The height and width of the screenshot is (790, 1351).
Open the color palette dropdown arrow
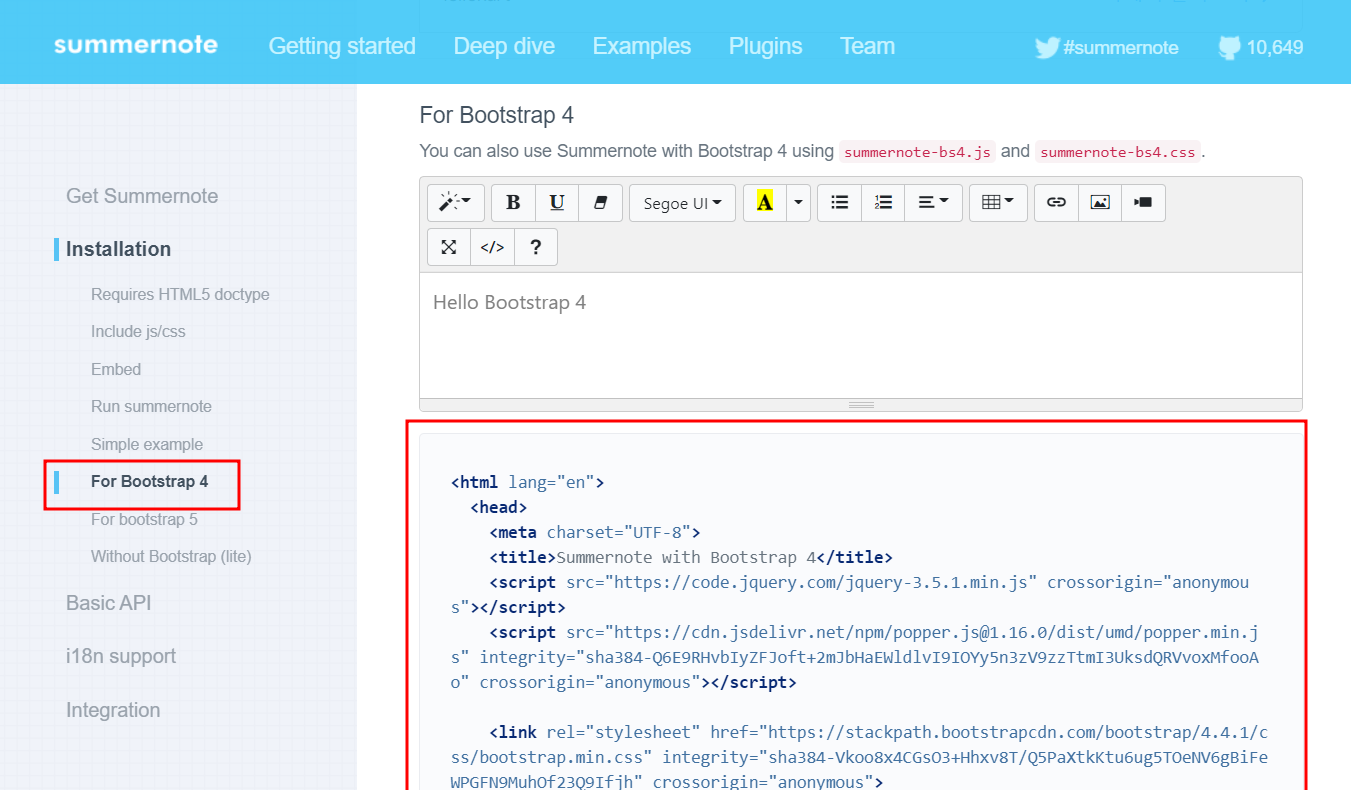798,202
